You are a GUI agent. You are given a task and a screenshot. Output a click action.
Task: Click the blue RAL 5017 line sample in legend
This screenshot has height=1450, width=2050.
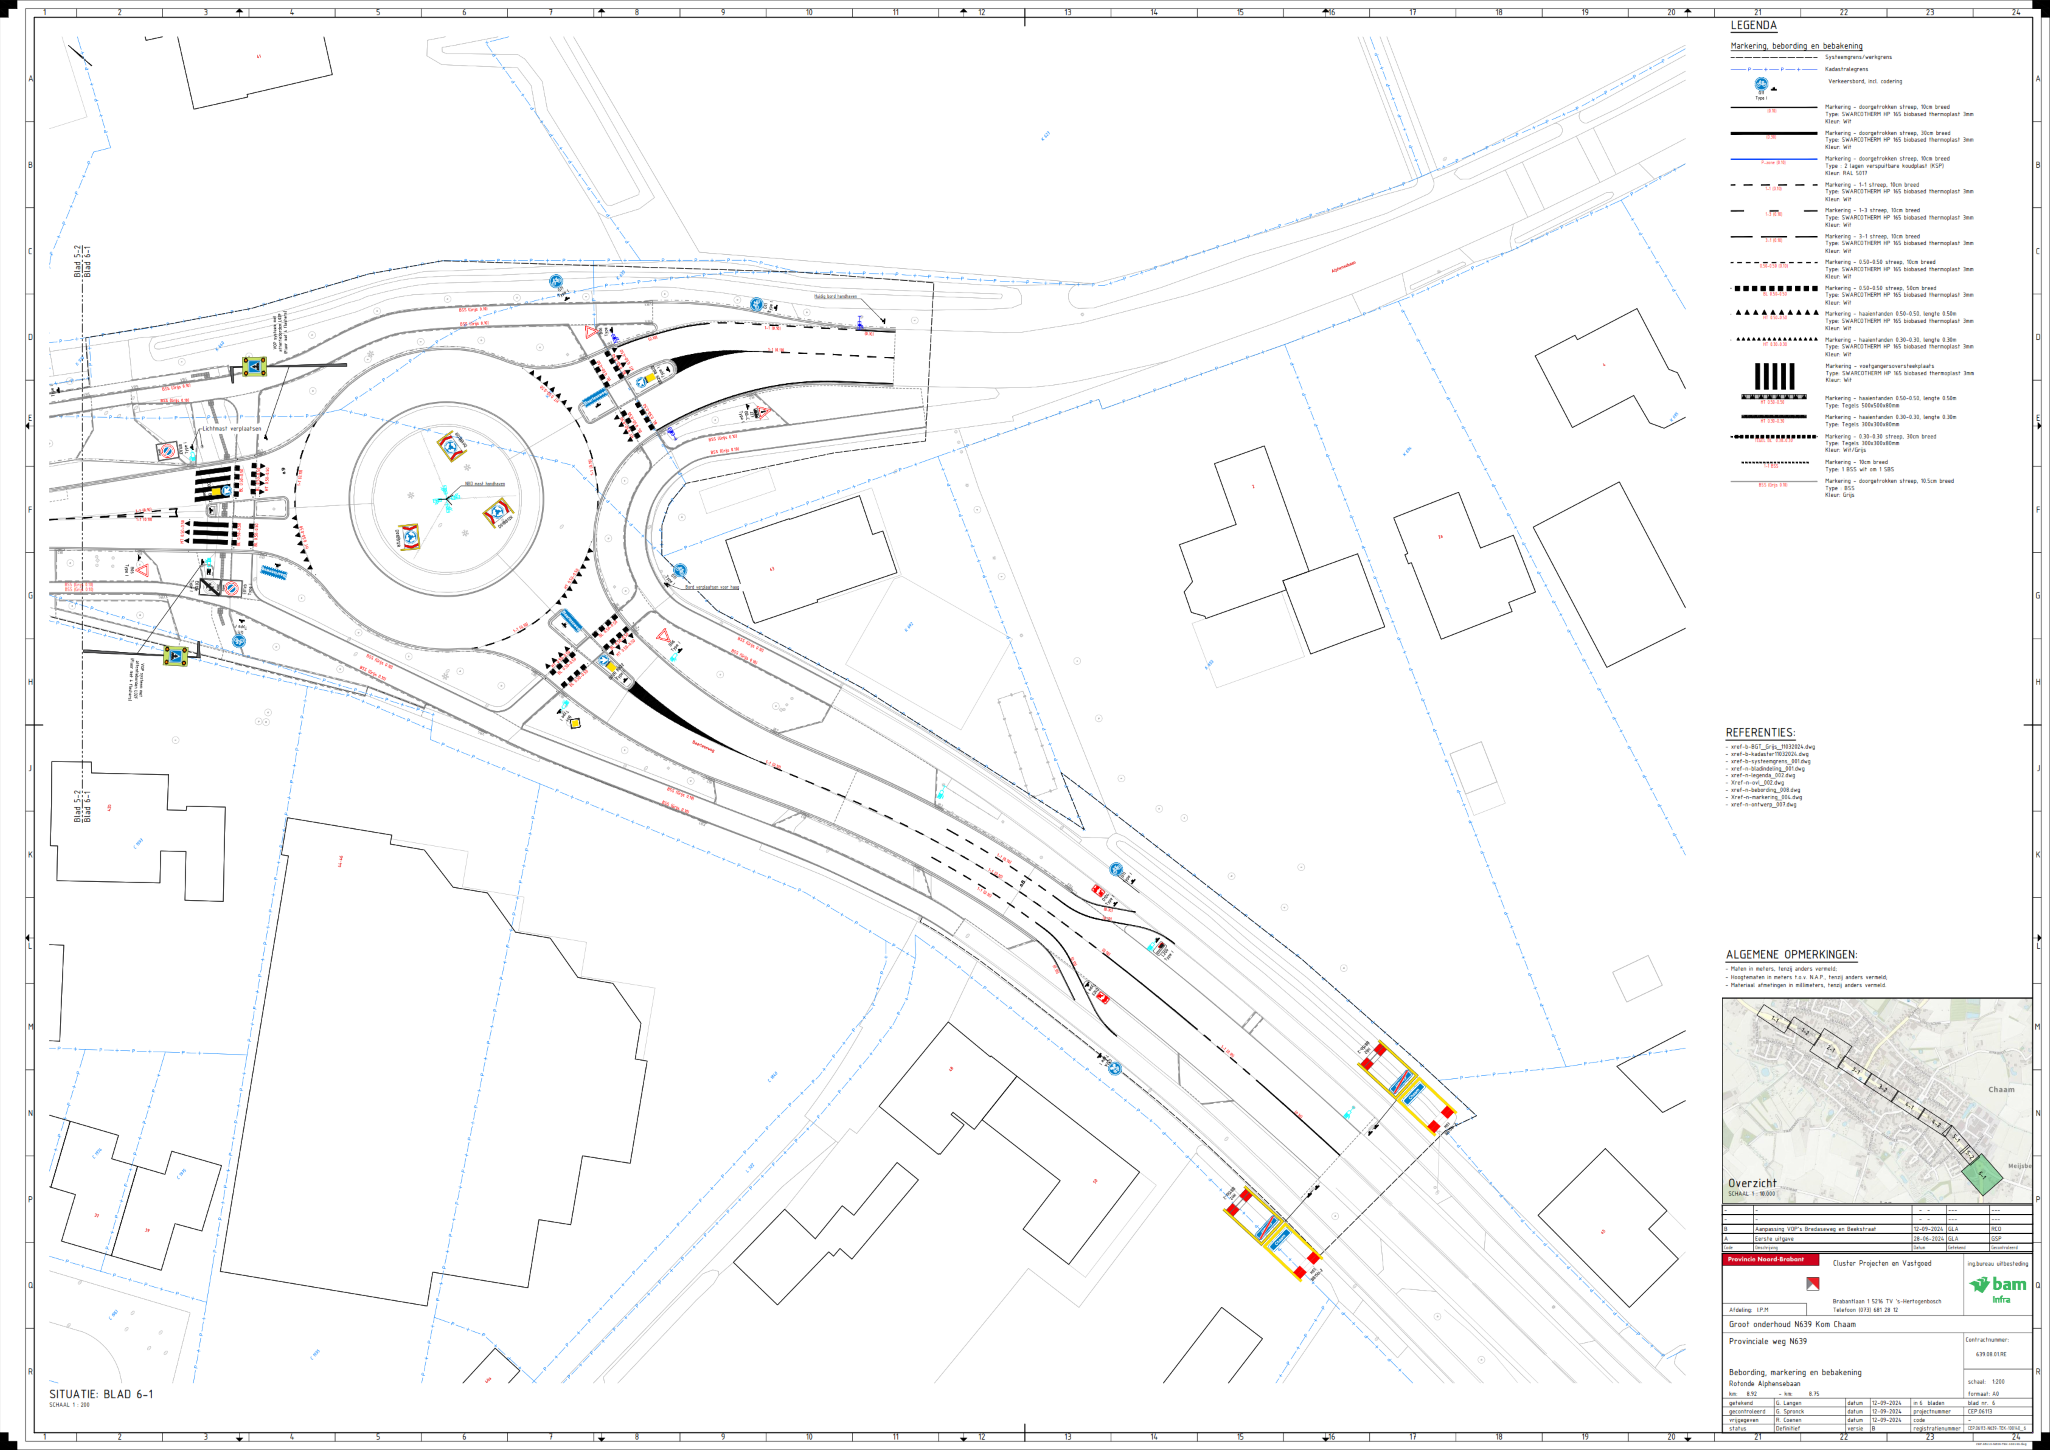pyautogui.click(x=1773, y=159)
